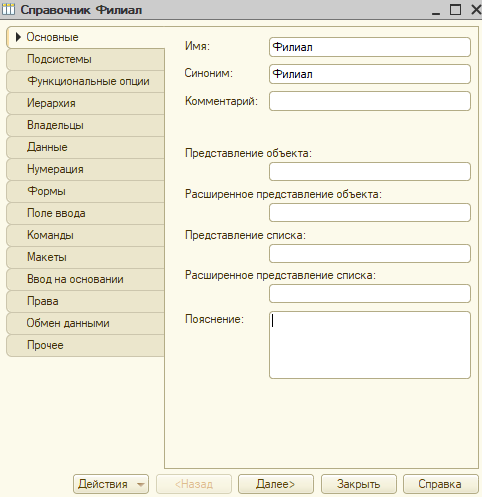Open the Данные tab
The image size is (482, 497).
pyautogui.click(x=85, y=147)
